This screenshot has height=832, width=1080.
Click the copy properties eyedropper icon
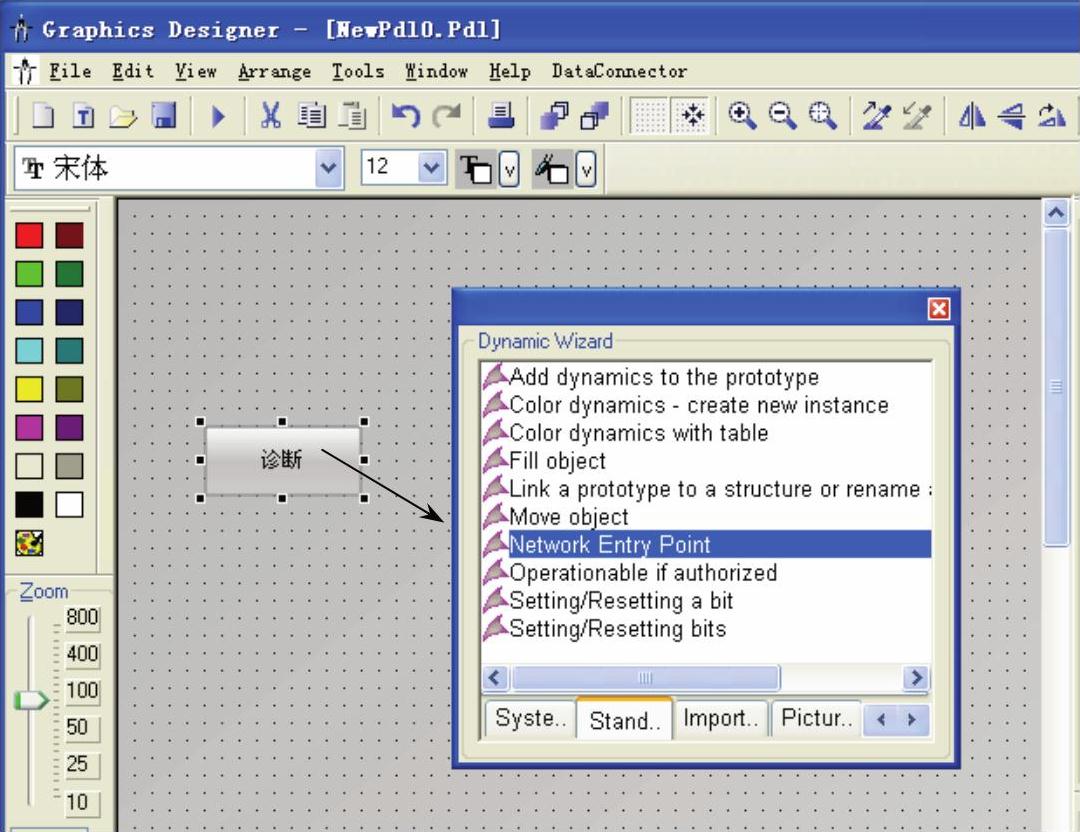coord(877,116)
